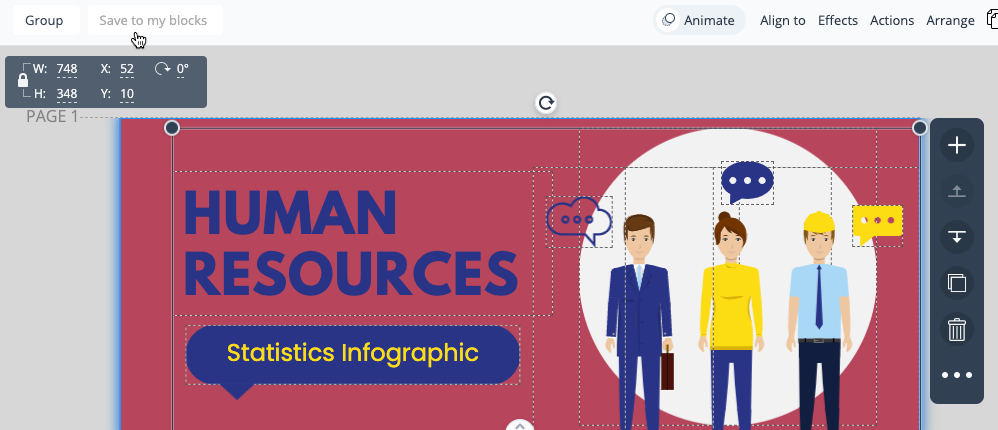Click the rotate handle above the selection

pyautogui.click(x=546, y=103)
